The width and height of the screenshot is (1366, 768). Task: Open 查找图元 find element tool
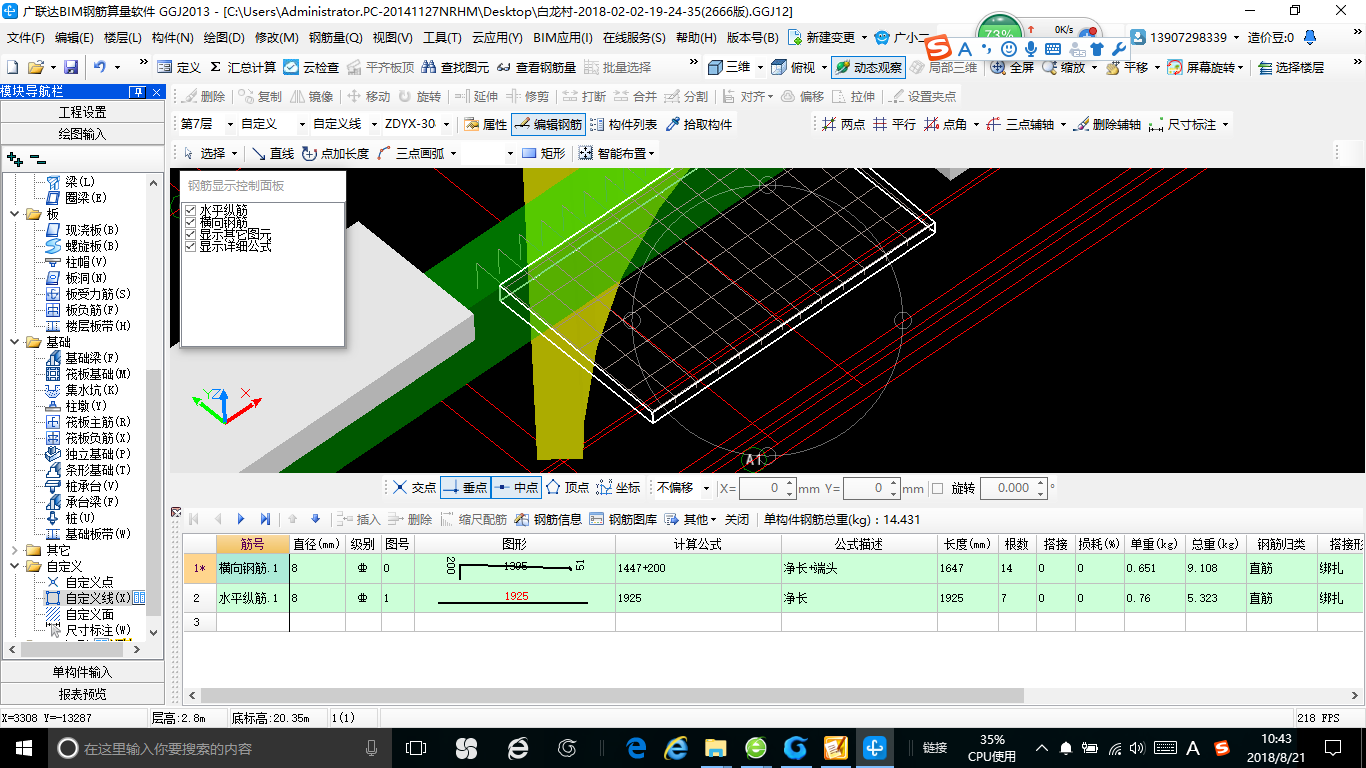(456, 67)
